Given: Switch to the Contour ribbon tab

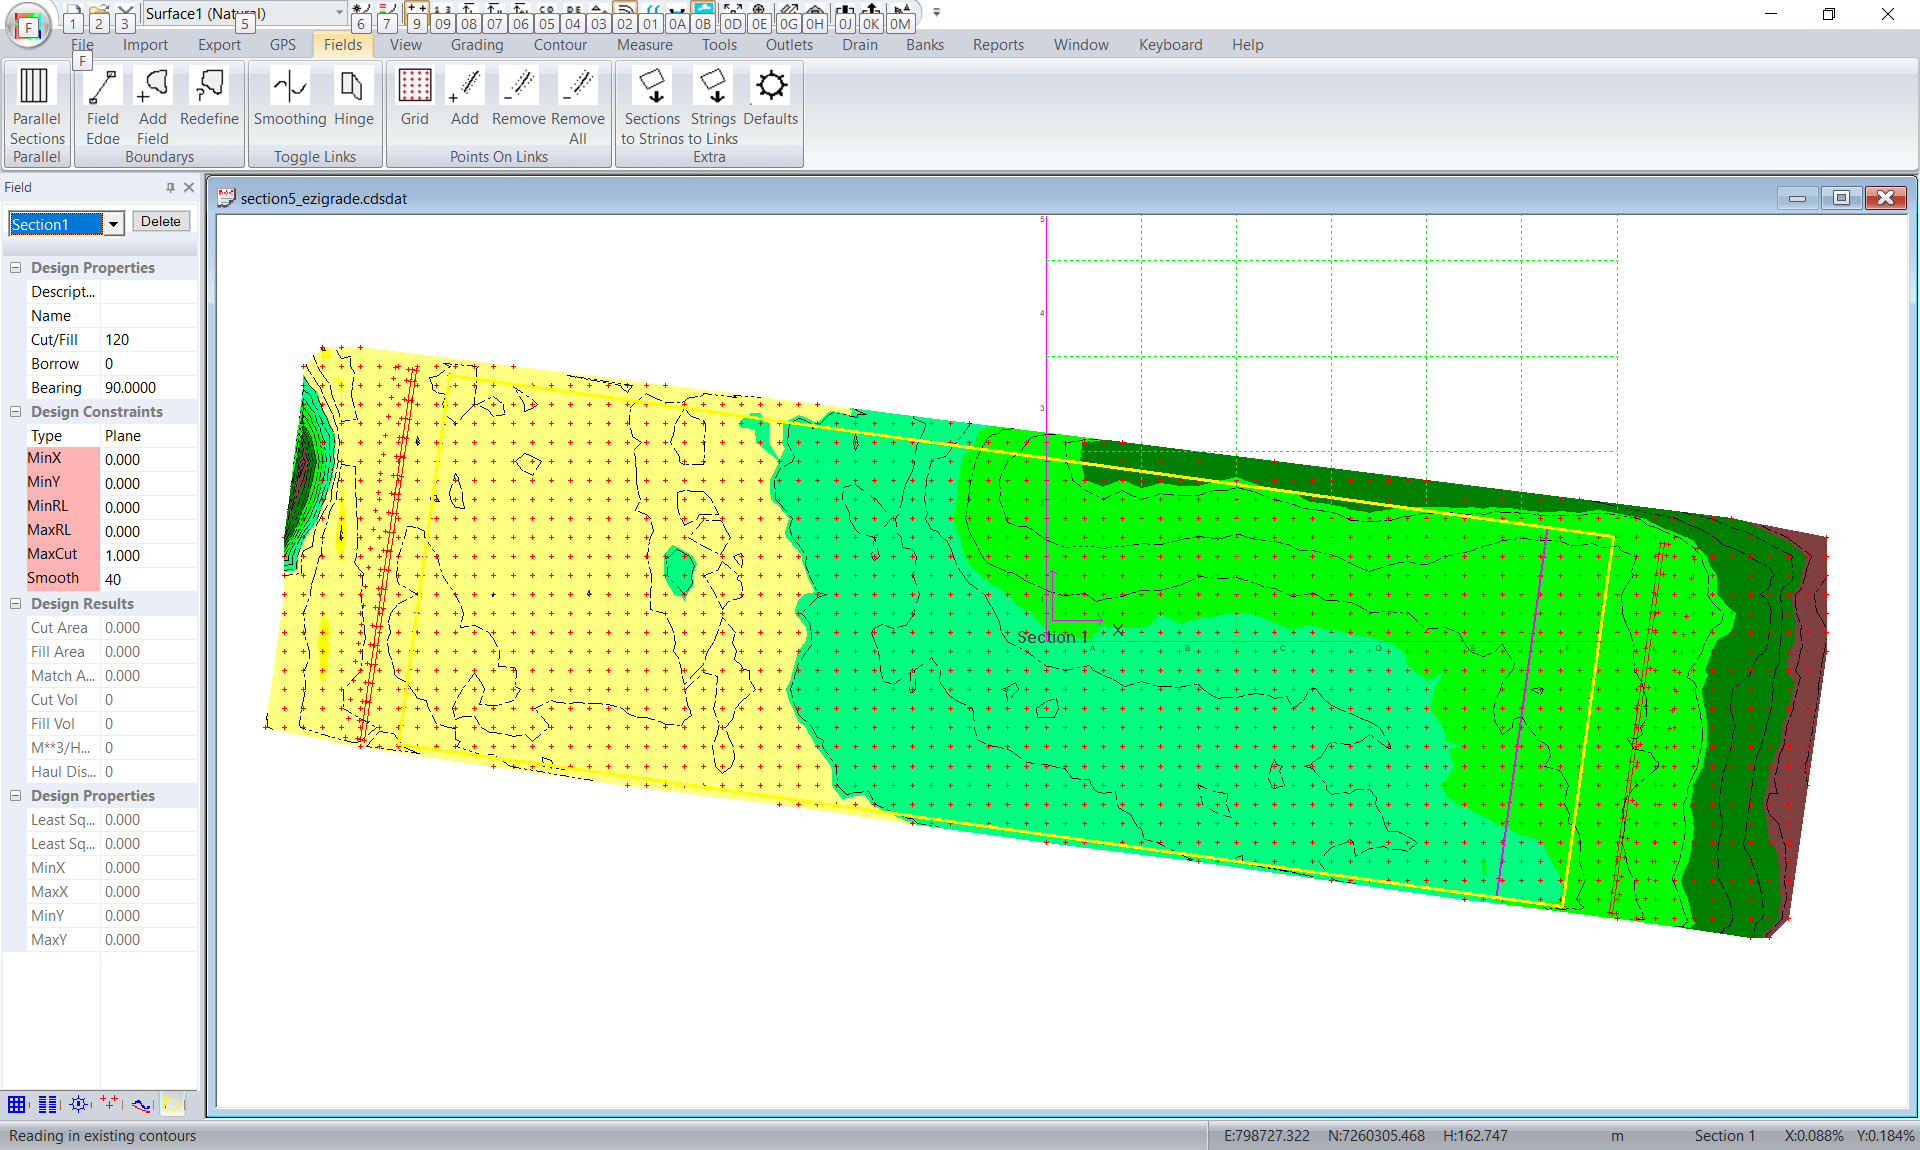Looking at the screenshot, I should 560,45.
